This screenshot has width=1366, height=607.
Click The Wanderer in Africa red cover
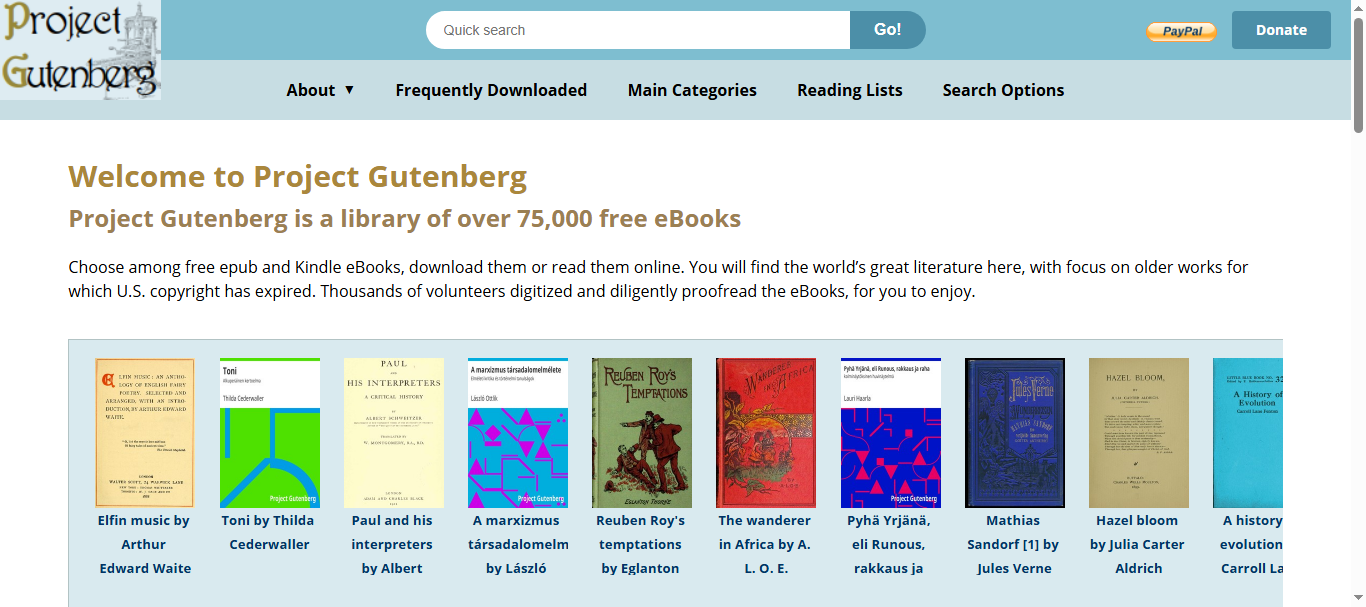coord(766,433)
